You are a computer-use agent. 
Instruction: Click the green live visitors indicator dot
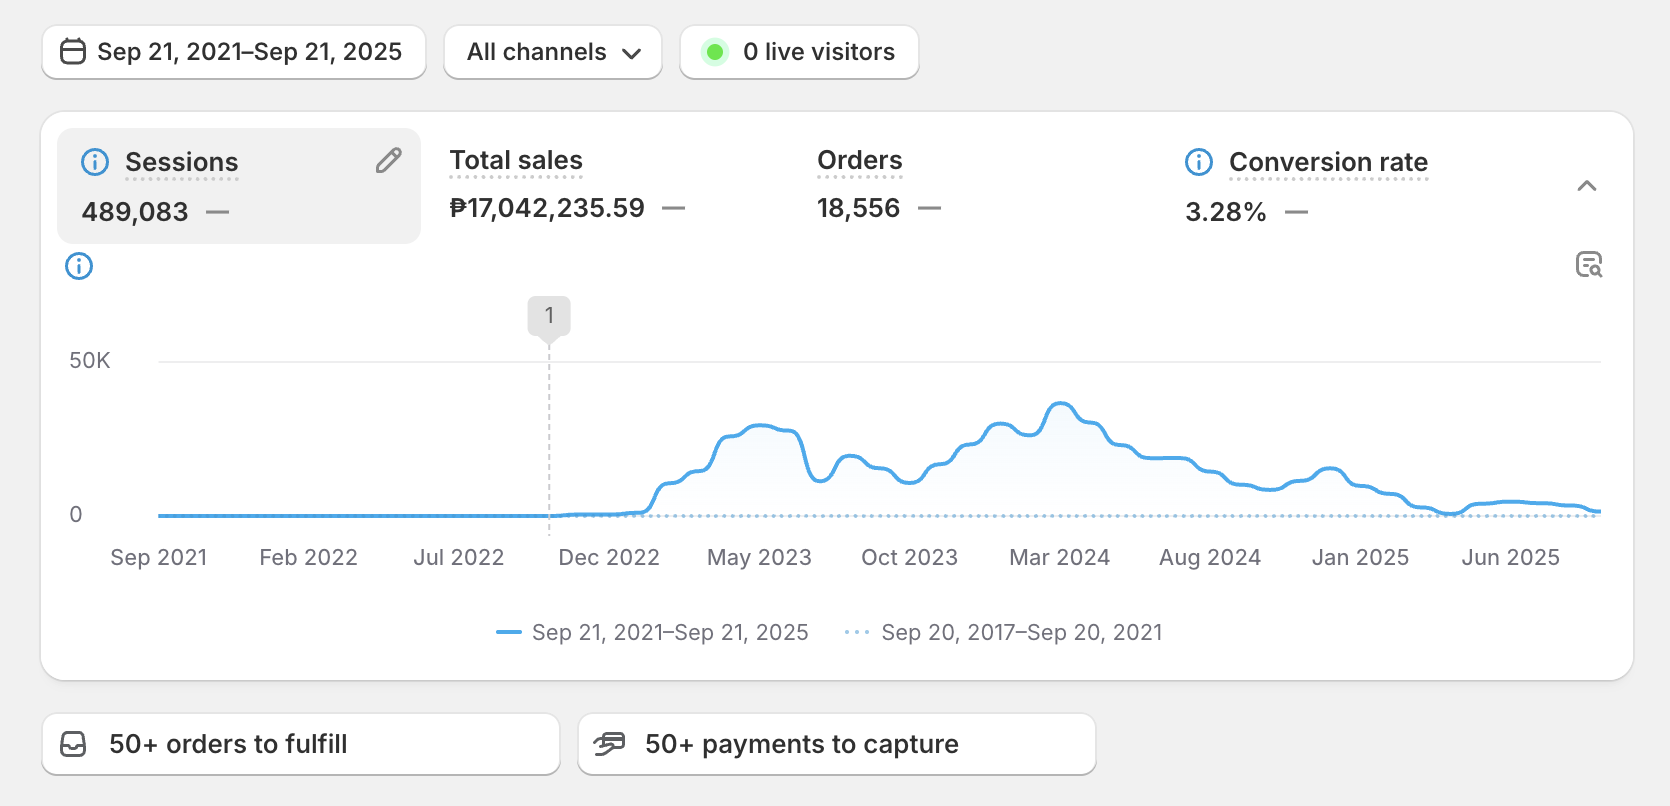pos(715,52)
